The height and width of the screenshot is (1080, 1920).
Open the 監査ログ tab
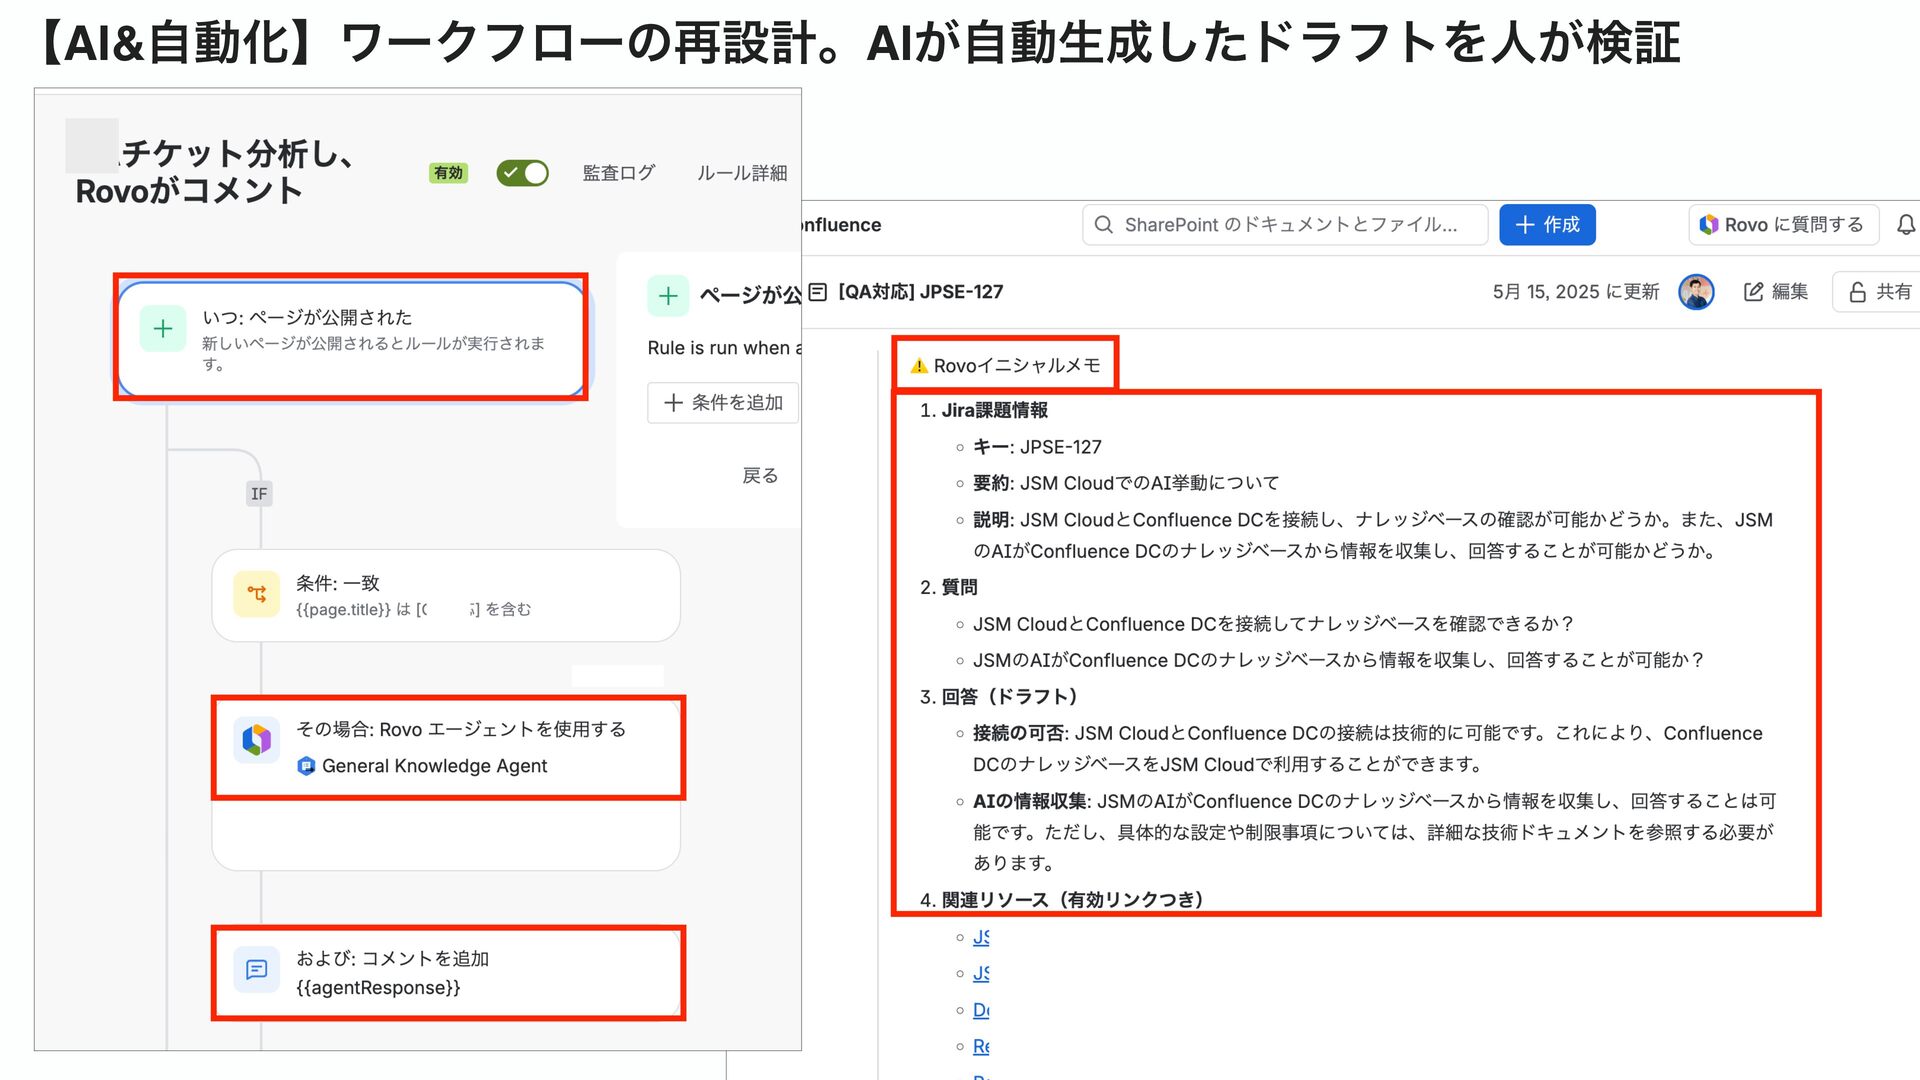[618, 173]
